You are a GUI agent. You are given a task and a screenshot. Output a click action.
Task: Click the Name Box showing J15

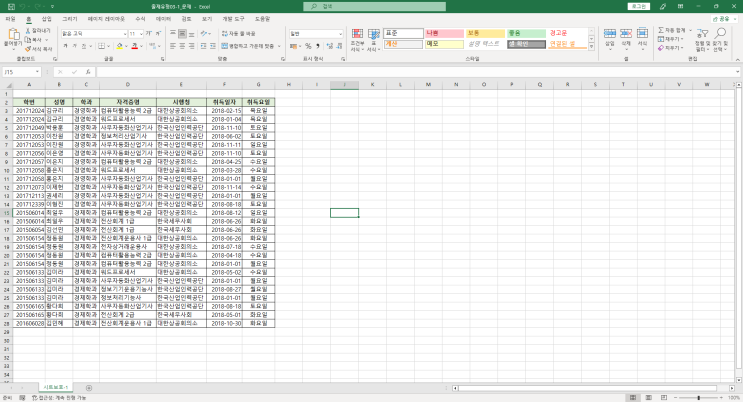pos(21,72)
